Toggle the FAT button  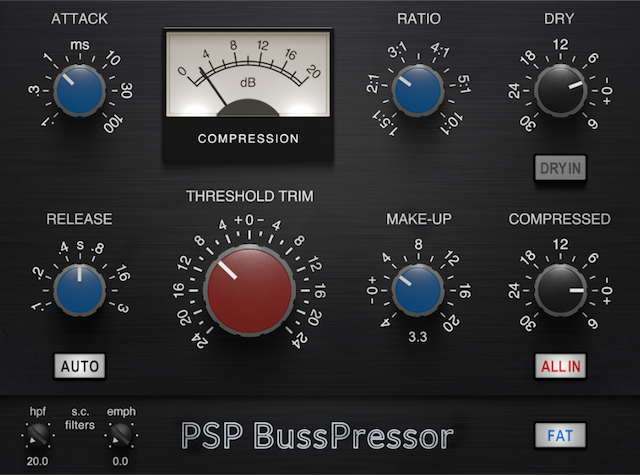(559, 436)
